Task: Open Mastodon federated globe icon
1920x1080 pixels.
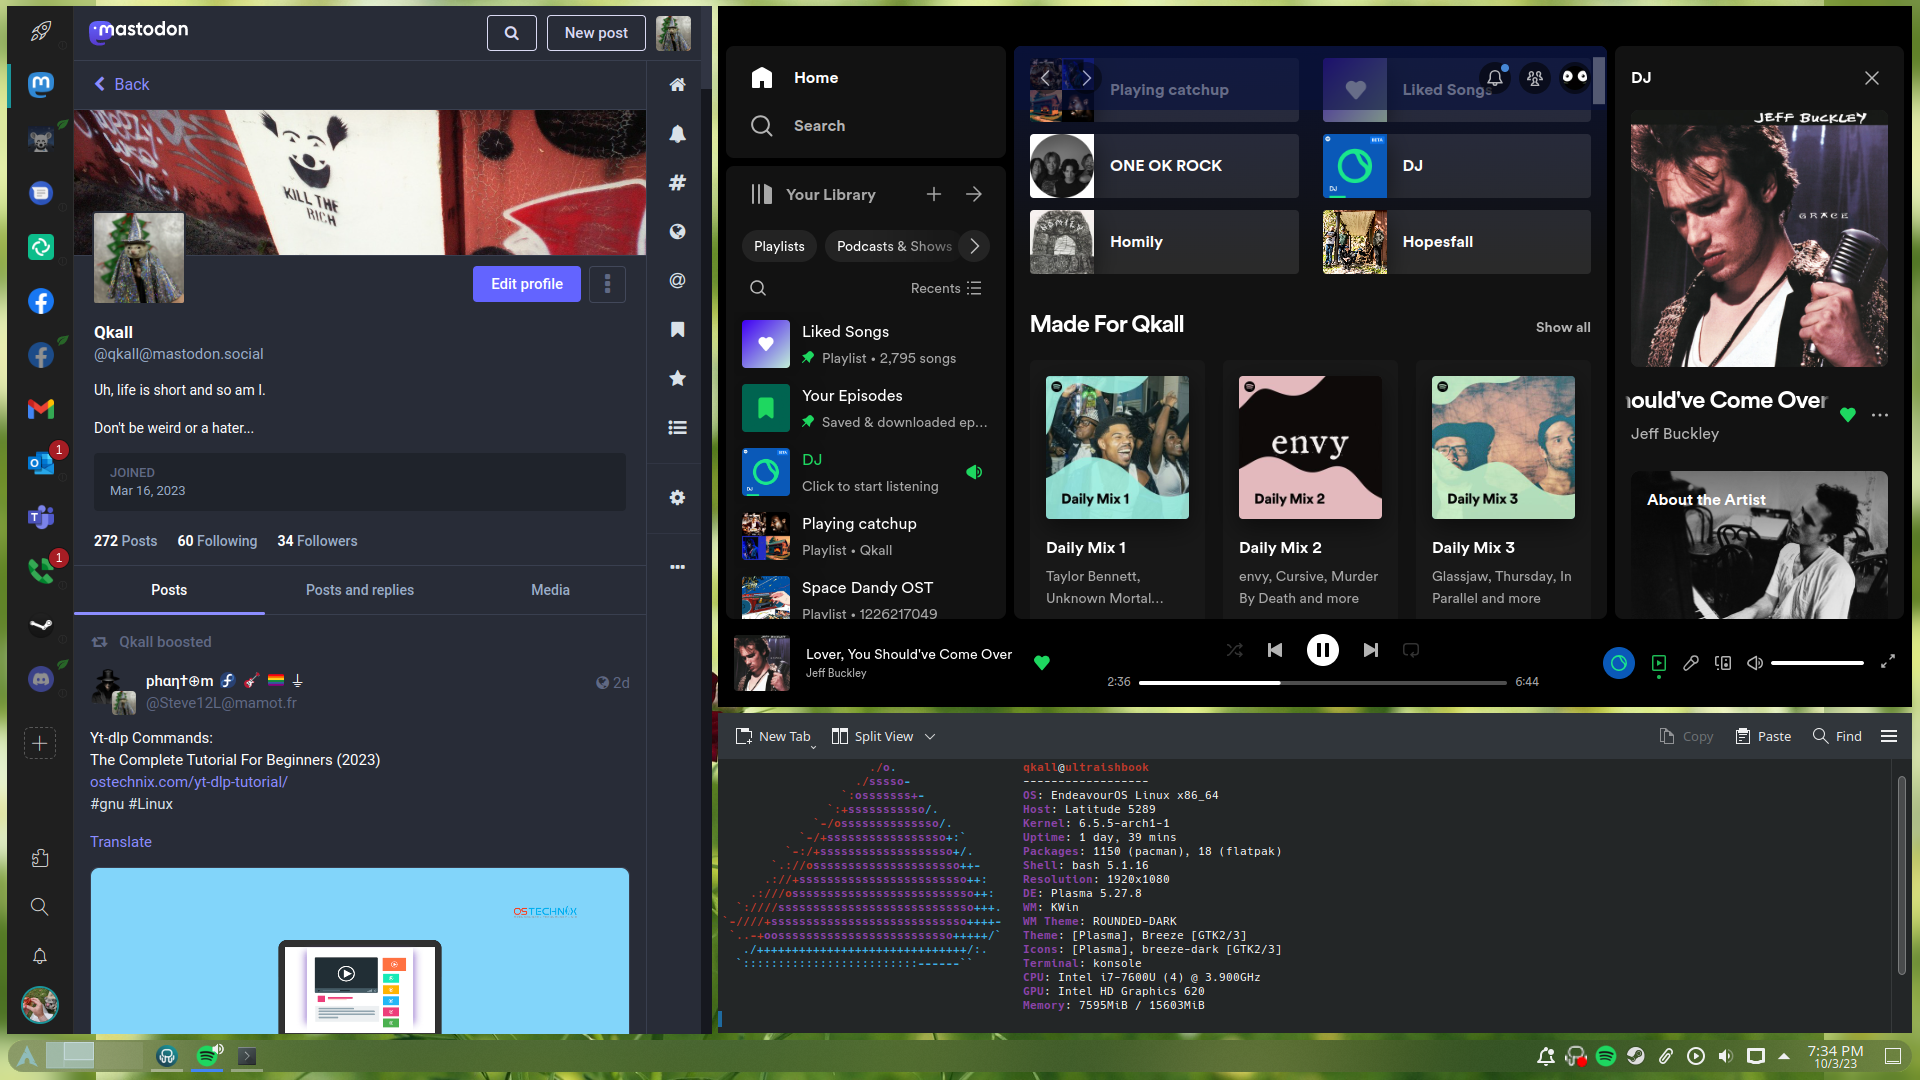Action: pyautogui.click(x=677, y=231)
